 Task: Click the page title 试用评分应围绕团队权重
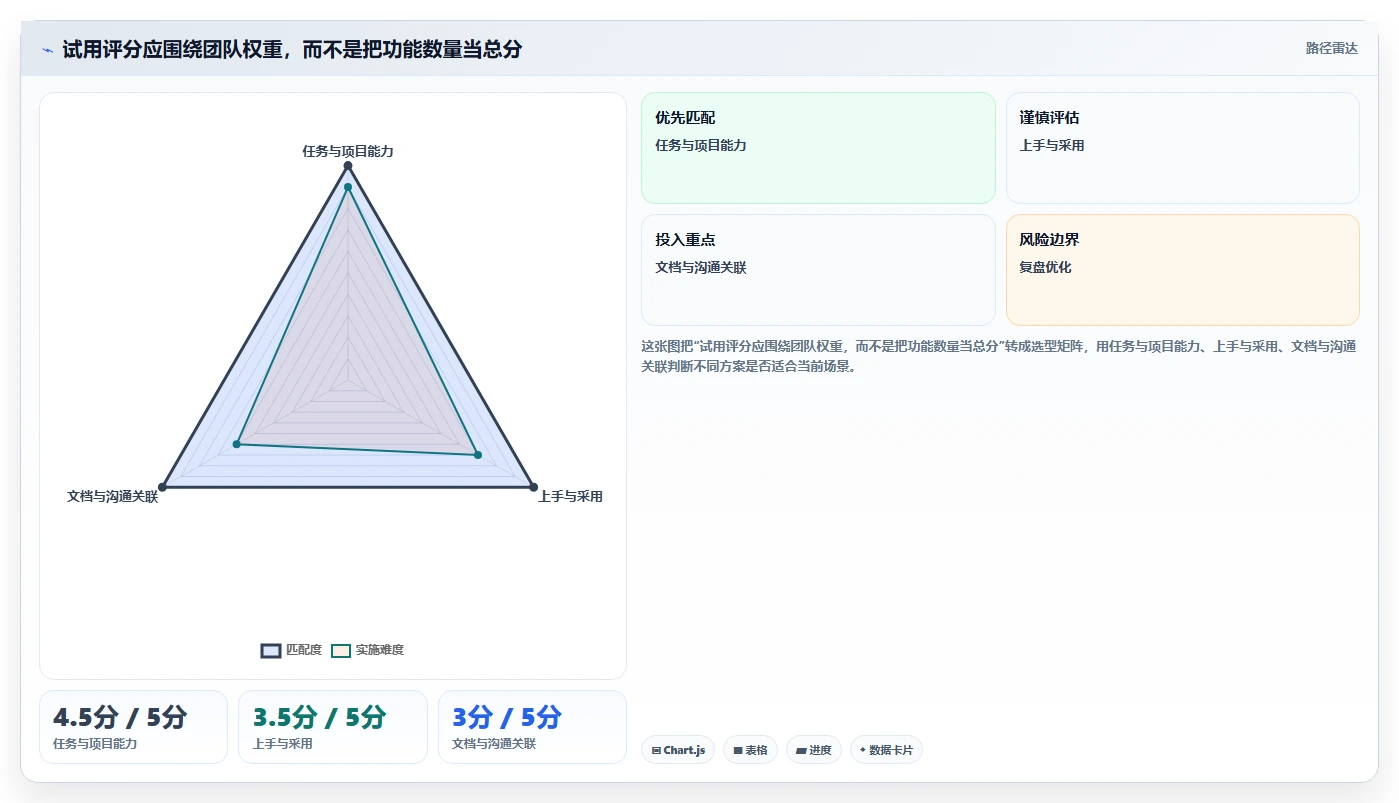(x=292, y=49)
